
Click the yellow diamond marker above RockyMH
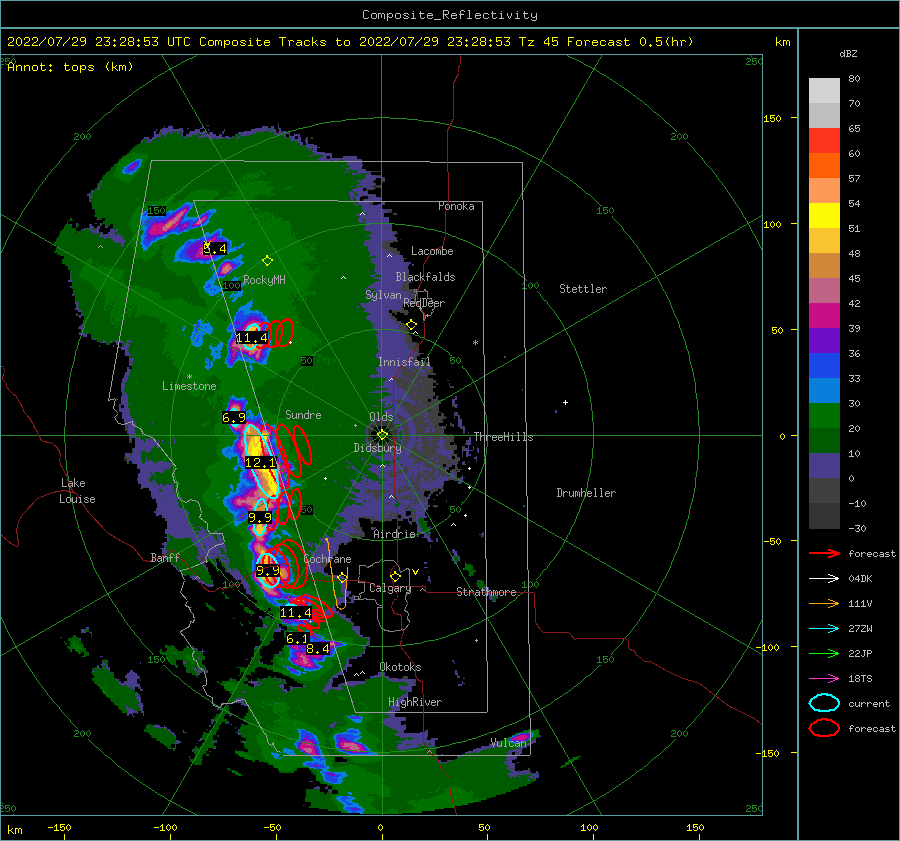click(x=267, y=261)
